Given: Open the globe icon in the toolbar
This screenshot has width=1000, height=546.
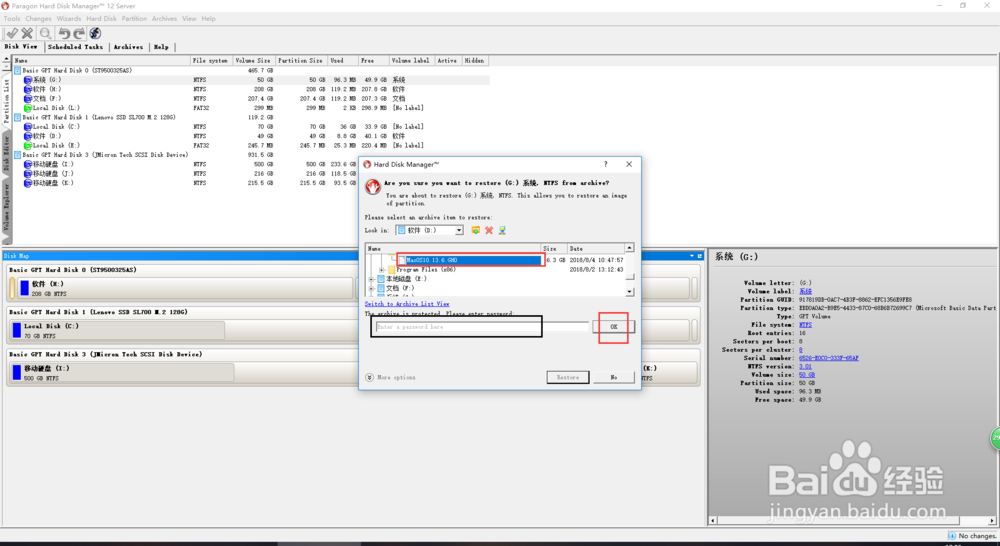Looking at the screenshot, I should [95, 33].
